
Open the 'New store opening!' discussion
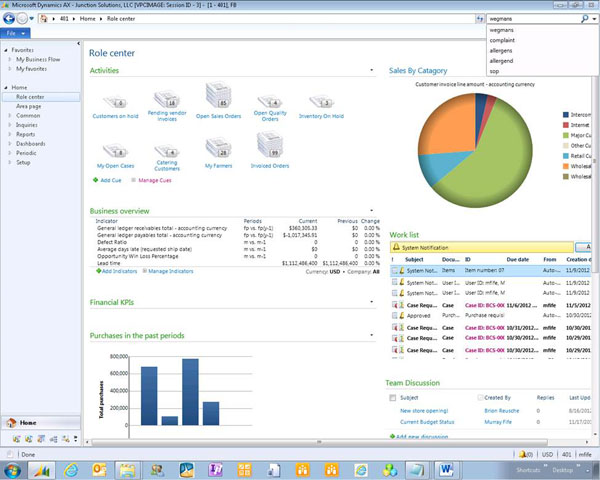click(x=424, y=411)
